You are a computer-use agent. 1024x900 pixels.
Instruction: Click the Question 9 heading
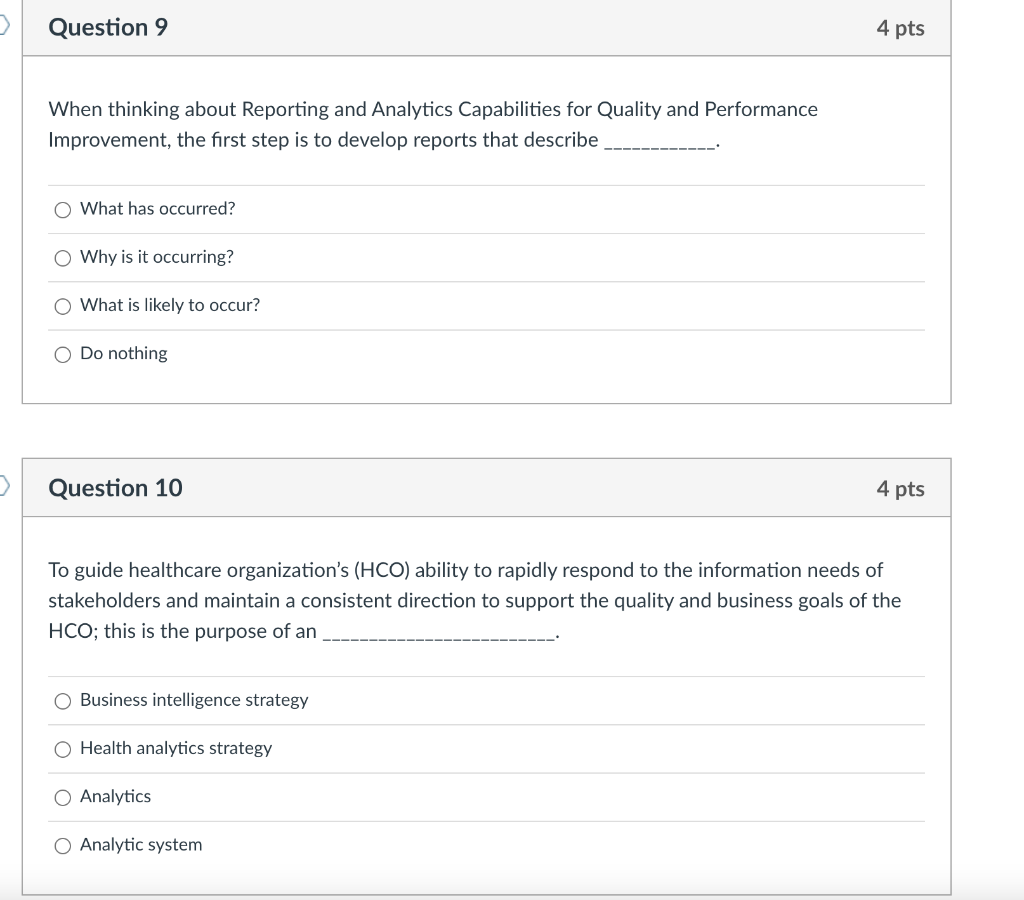(108, 28)
